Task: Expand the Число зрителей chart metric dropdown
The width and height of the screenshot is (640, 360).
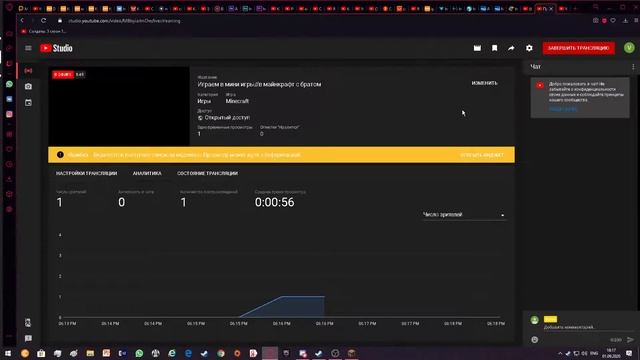Action: pos(464,215)
